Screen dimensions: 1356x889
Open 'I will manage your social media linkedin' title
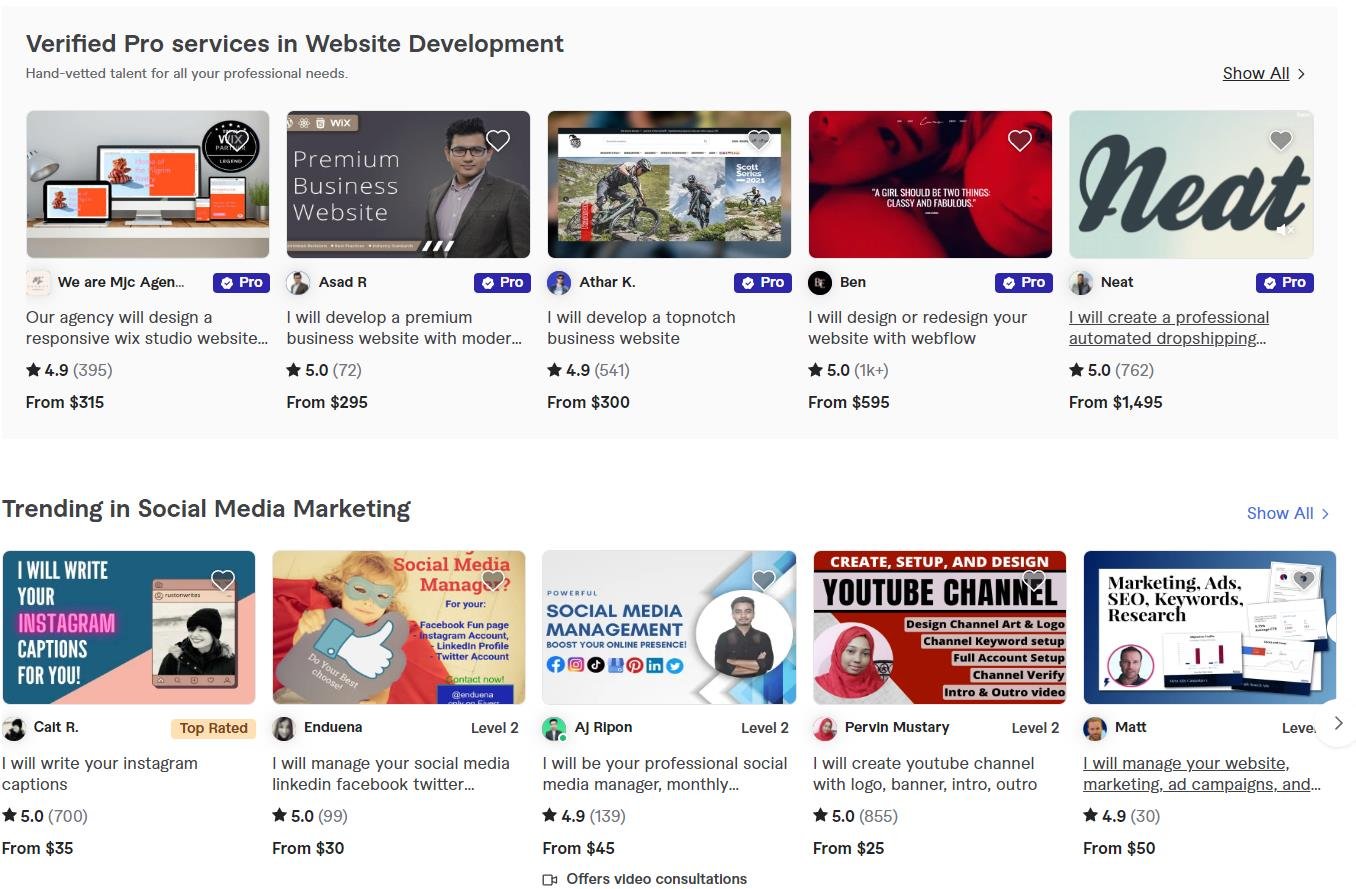(391, 774)
